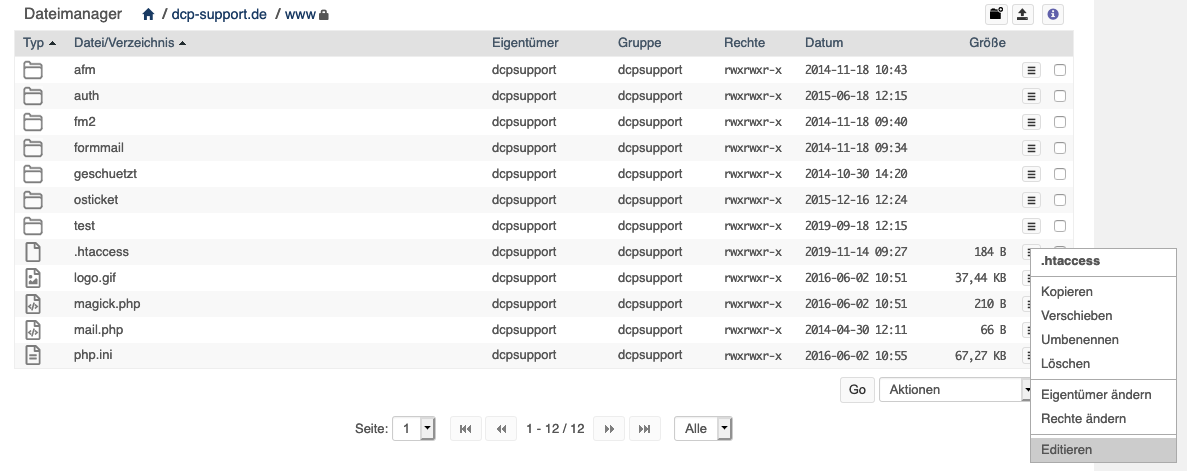Tick the checkbox for auth folder
Image resolution: width=1187 pixels, height=471 pixels.
point(1060,96)
